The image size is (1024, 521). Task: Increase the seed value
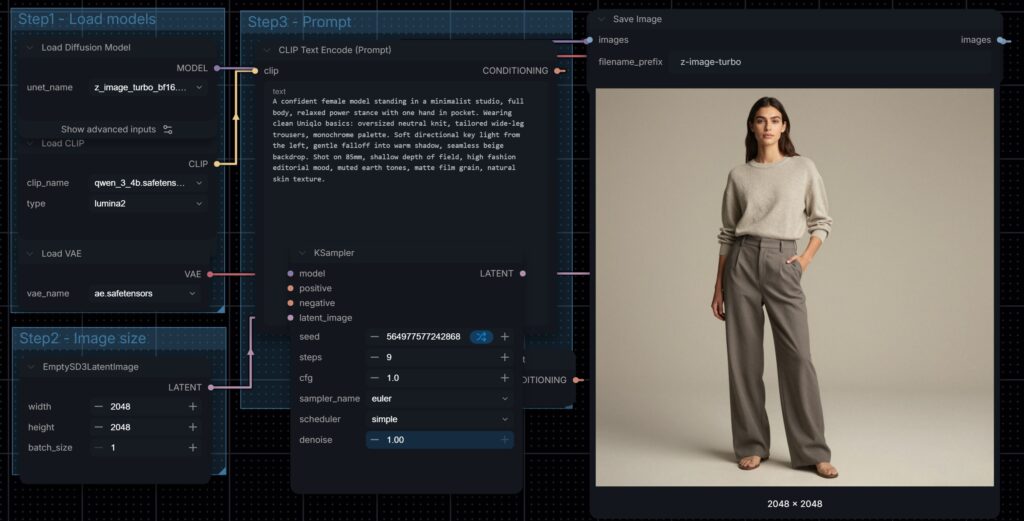tap(505, 337)
